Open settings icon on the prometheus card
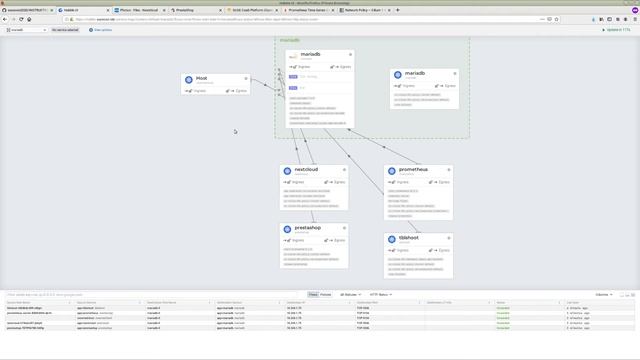The height and width of the screenshot is (360, 640). coord(449,170)
